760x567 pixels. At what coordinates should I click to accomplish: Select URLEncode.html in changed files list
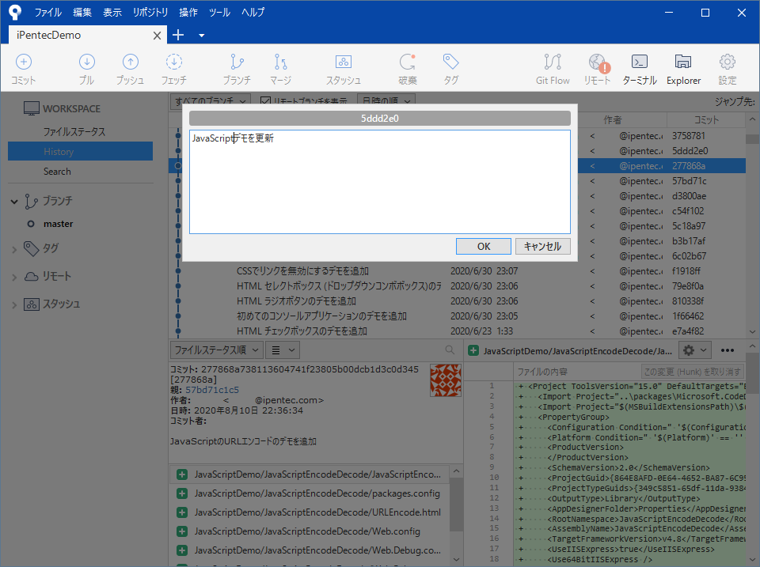(310, 512)
